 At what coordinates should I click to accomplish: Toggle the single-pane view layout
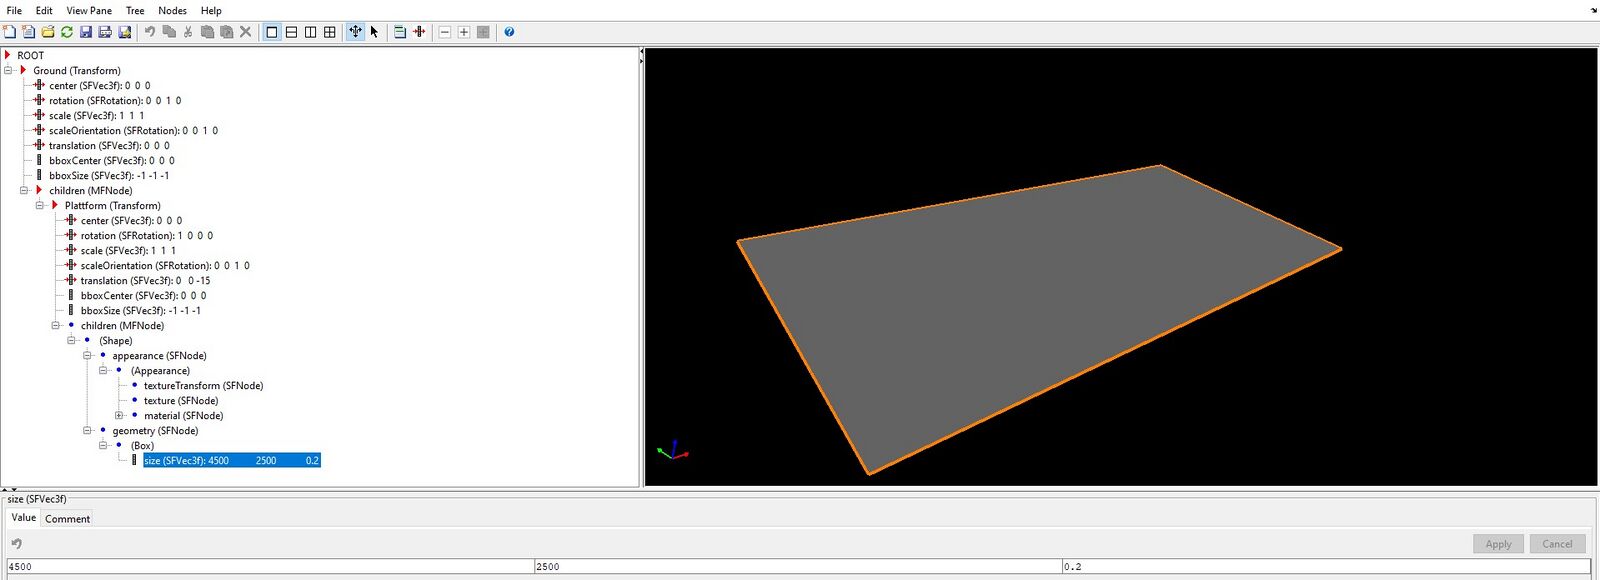click(272, 32)
